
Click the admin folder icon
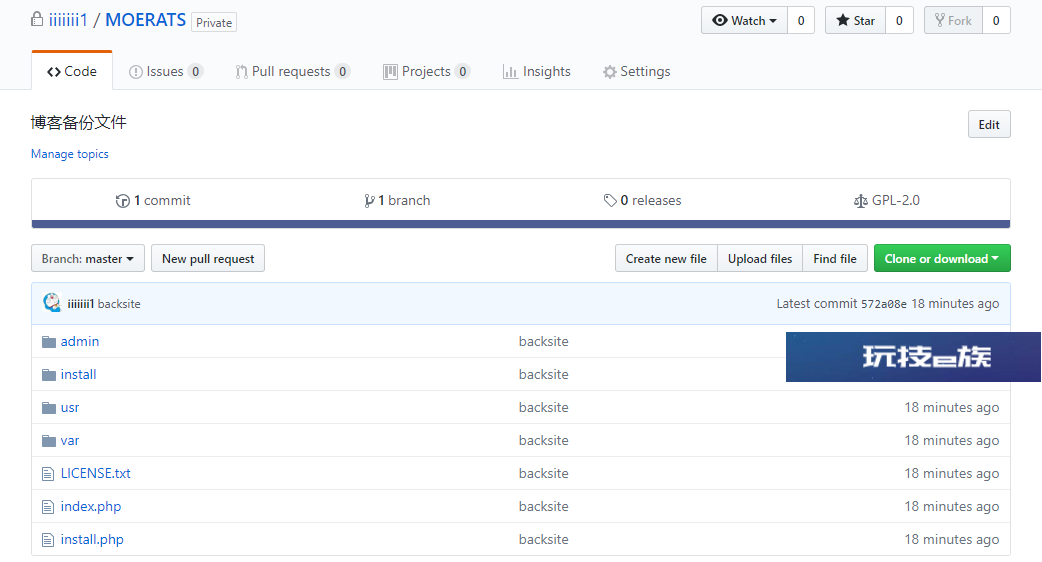click(x=49, y=342)
